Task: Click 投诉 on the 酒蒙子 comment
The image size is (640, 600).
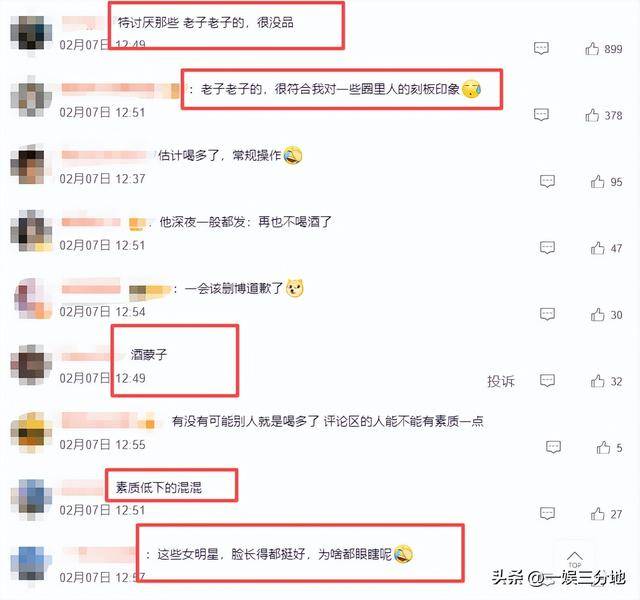Action: point(501,381)
